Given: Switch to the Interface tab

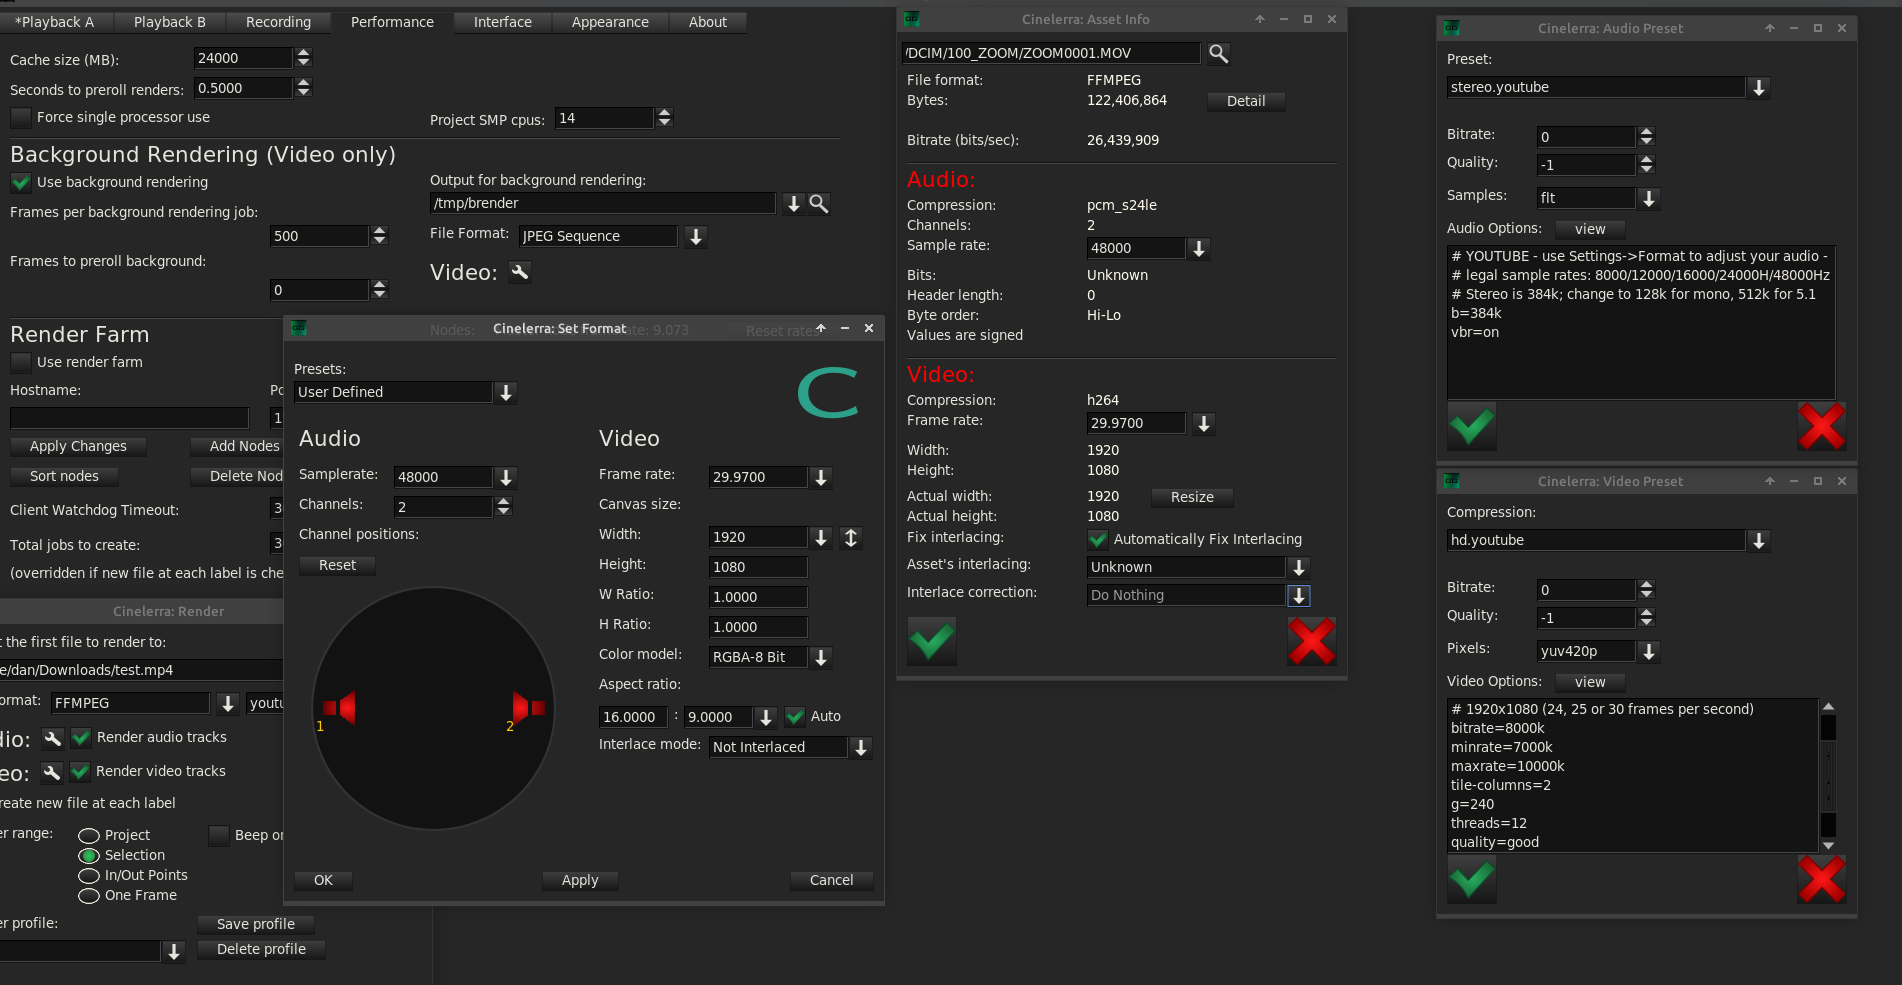Looking at the screenshot, I should [502, 22].
